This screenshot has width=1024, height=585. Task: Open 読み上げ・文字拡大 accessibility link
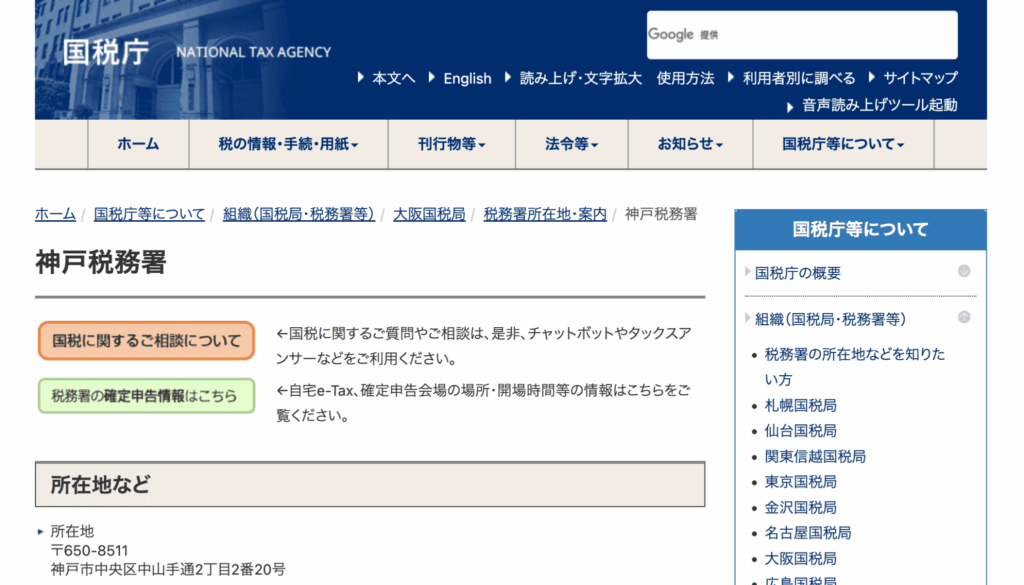click(580, 78)
